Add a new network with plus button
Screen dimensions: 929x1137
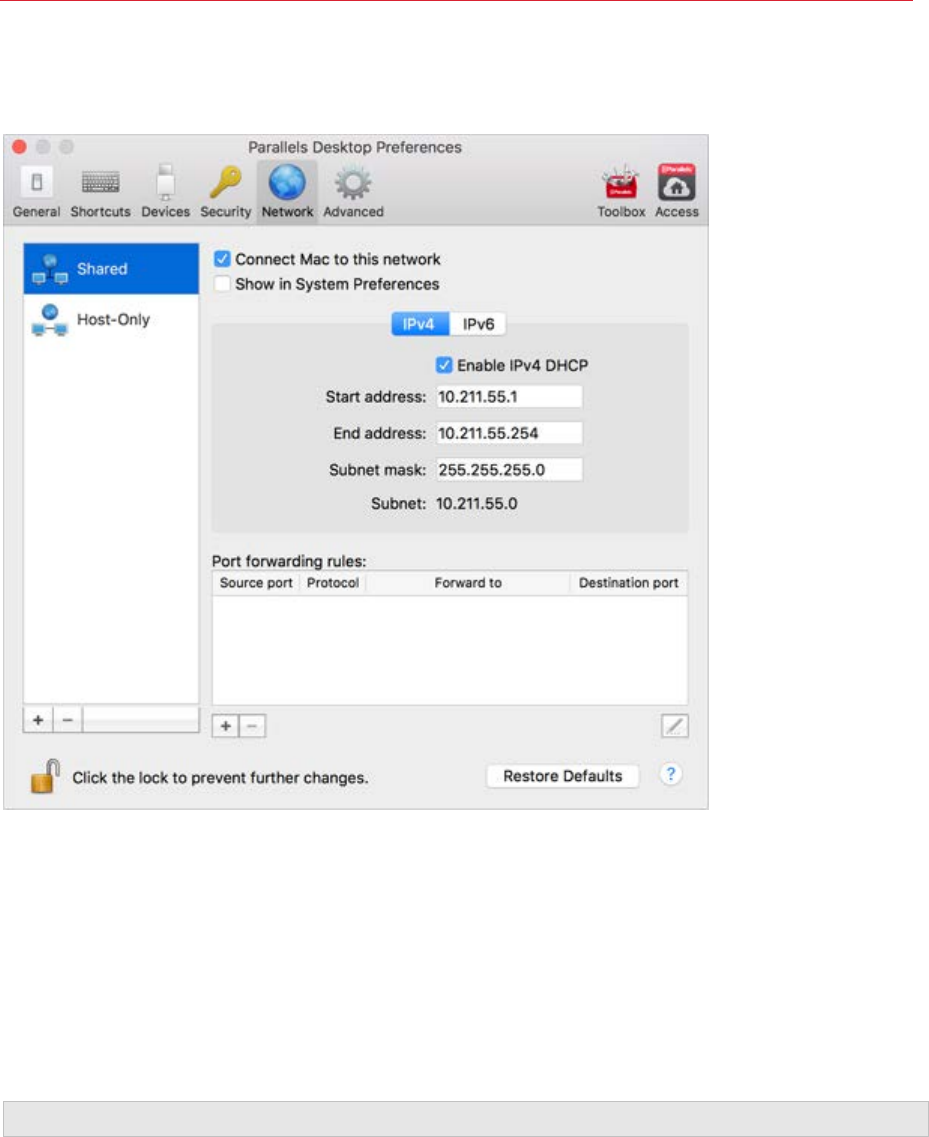(x=38, y=720)
